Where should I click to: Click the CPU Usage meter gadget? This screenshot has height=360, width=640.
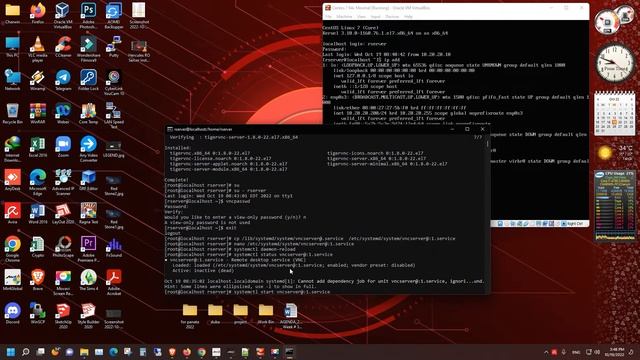(x=615, y=206)
